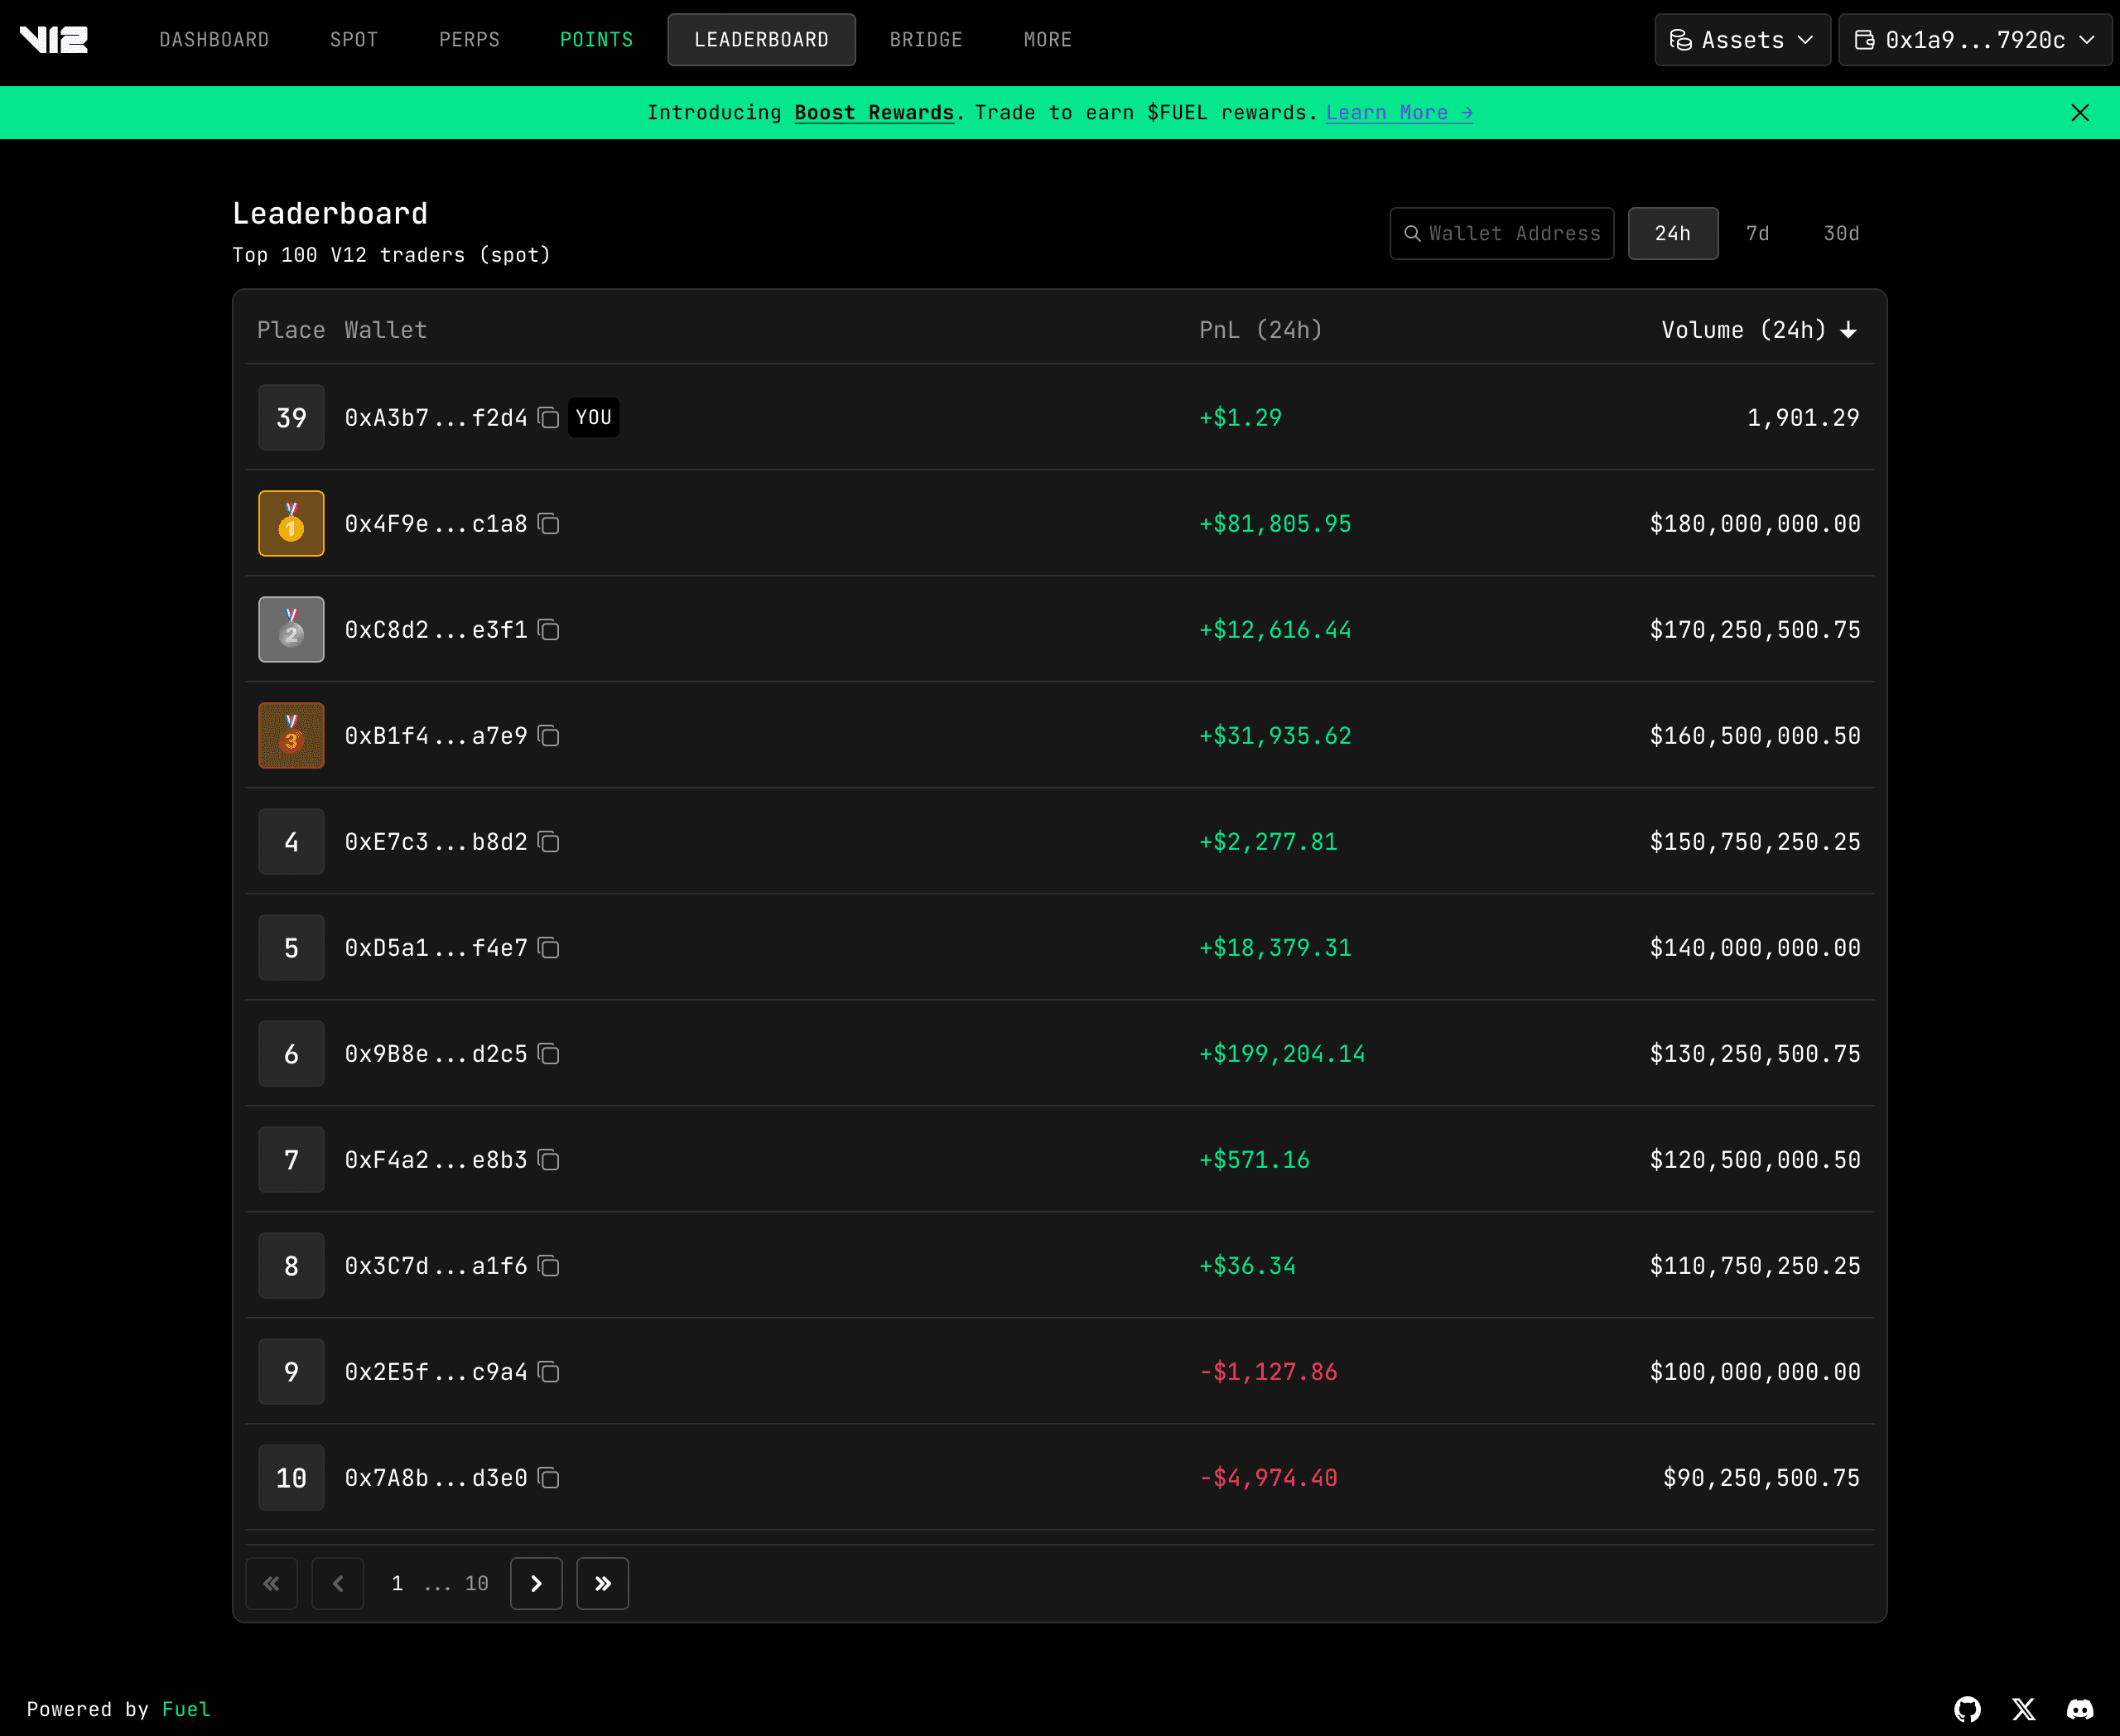The image size is (2120, 1736).
Task: Click PnL value +$81,805.95
Action: [1275, 523]
